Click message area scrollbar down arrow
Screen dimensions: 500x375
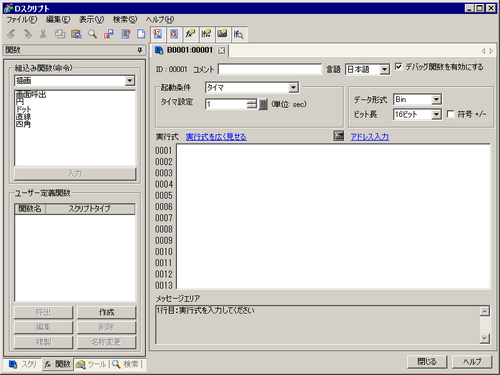click(x=484, y=338)
